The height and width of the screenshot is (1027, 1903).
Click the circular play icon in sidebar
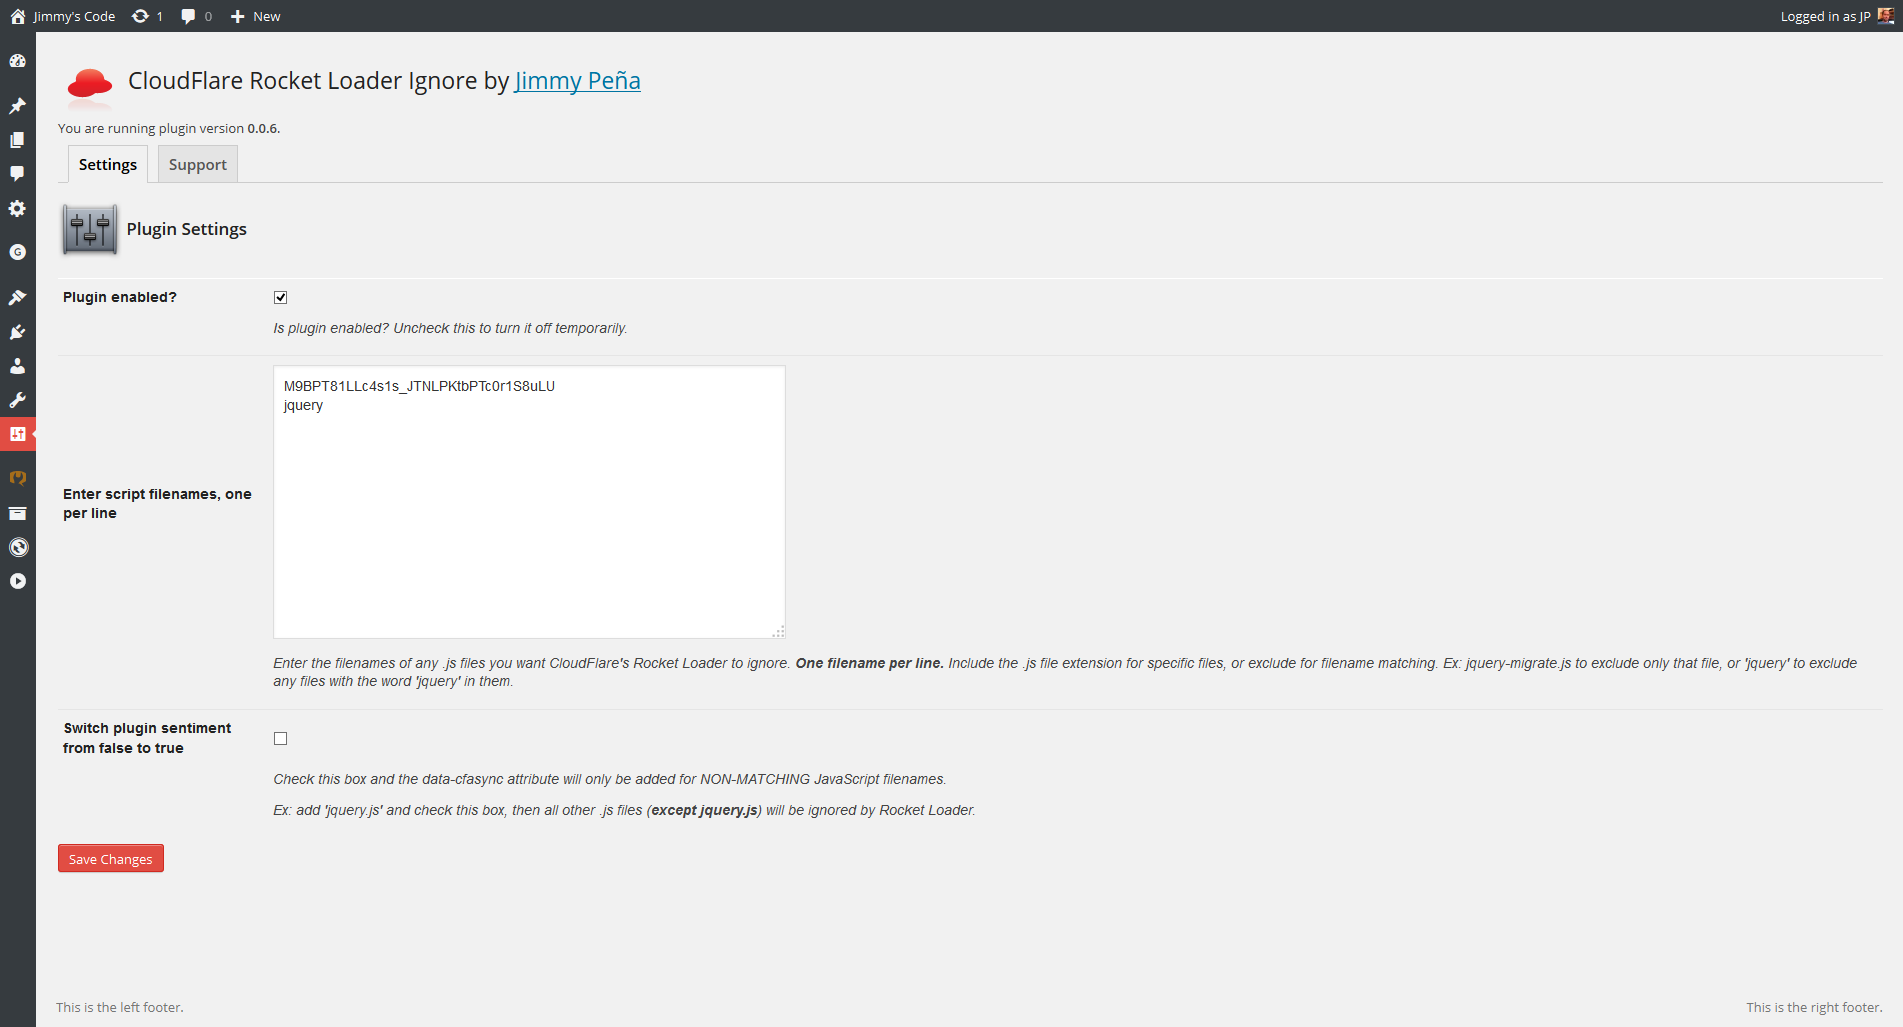pyautogui.click(x=17, y=581)
